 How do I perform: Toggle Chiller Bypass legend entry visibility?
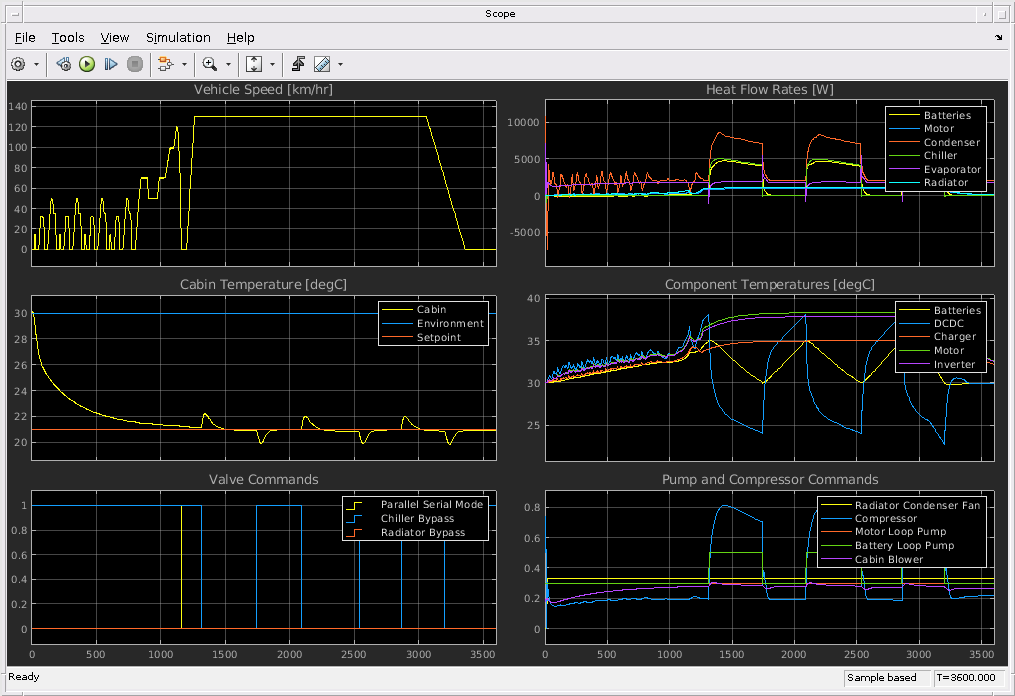pos(417,519)
